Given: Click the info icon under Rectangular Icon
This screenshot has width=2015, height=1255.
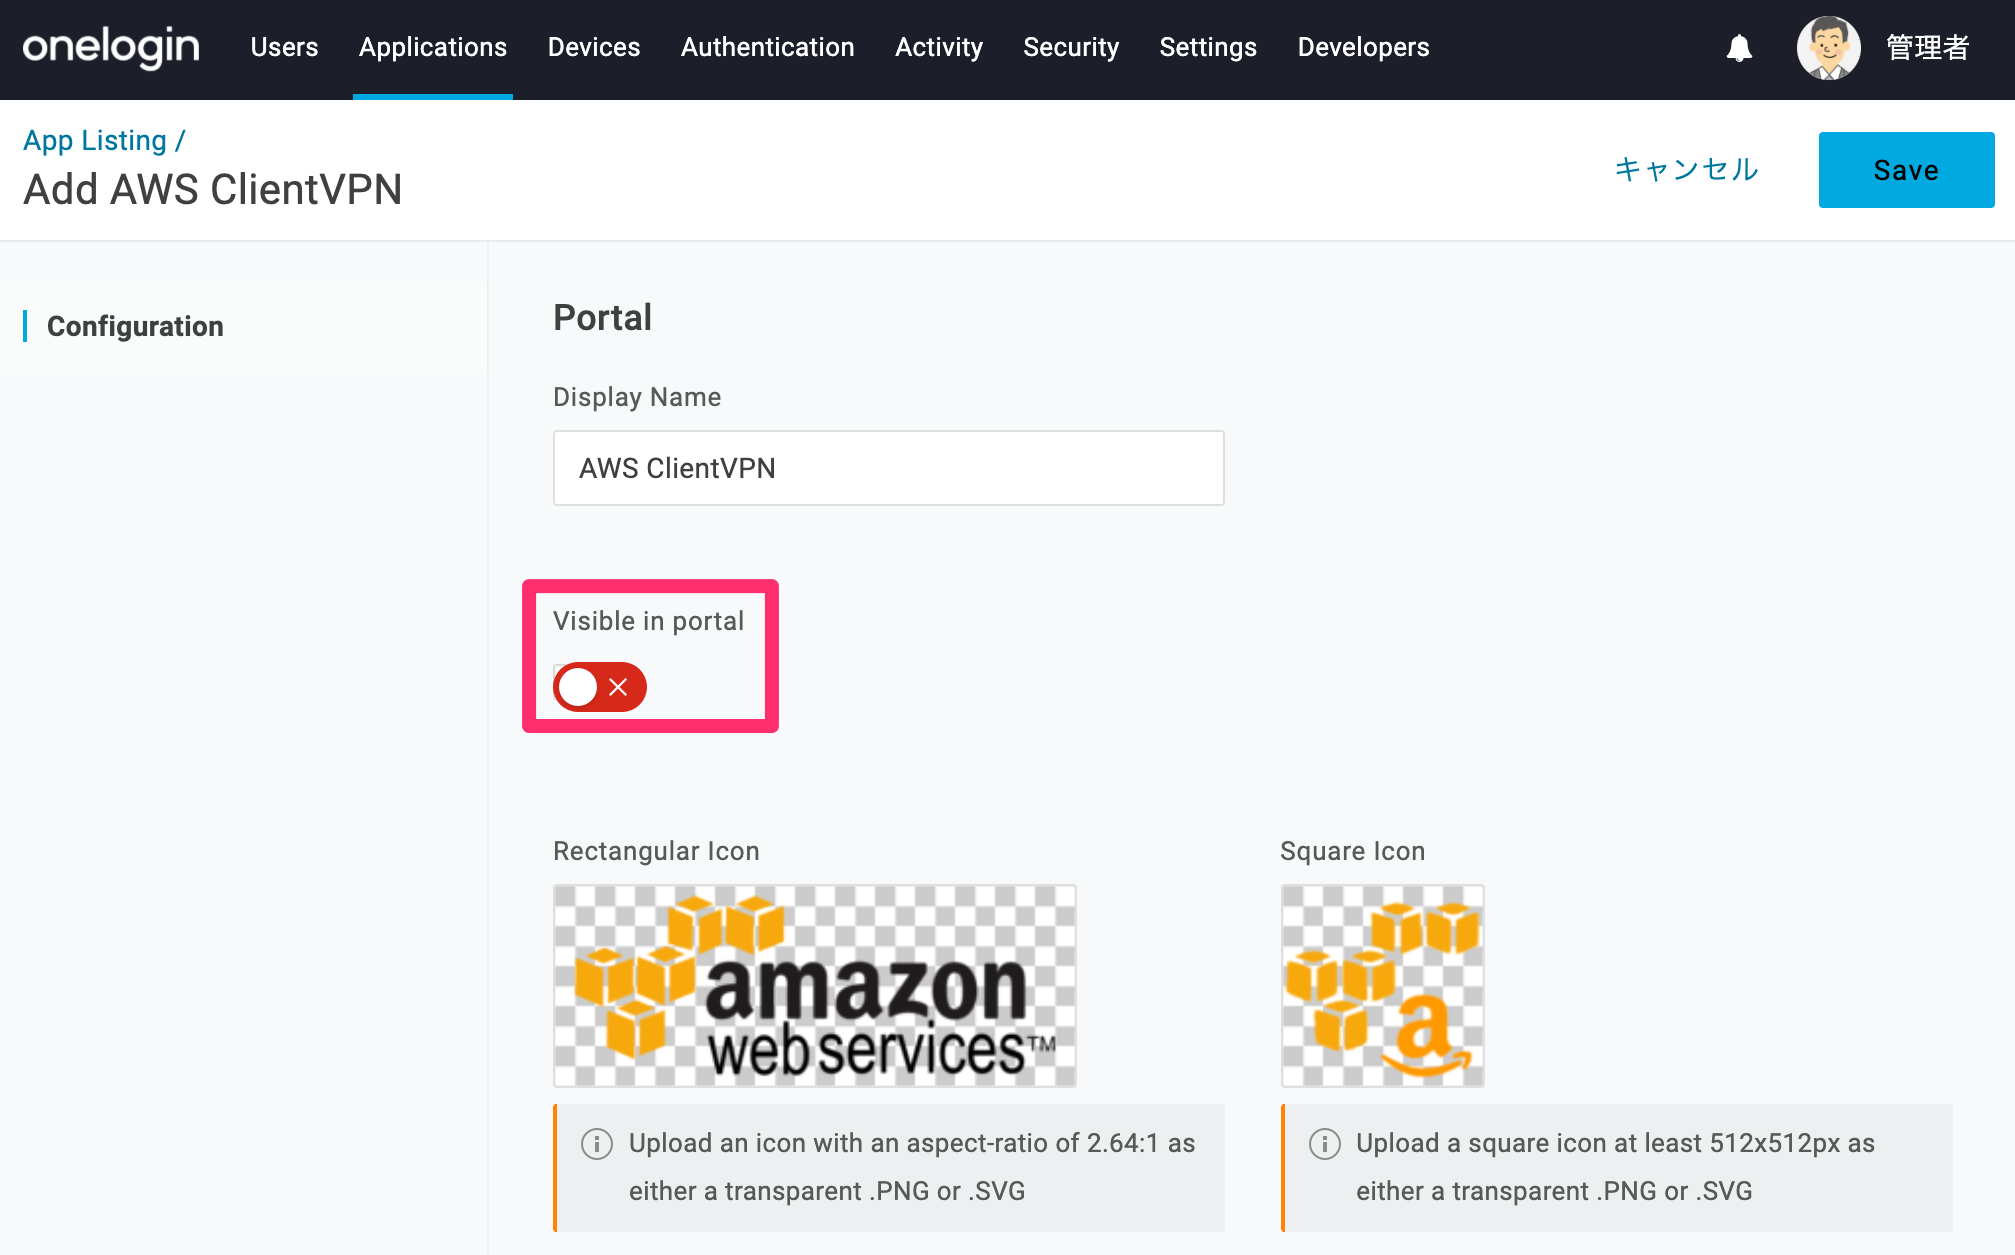Looking at the screenshot, I should click(x=597, y=1143).
